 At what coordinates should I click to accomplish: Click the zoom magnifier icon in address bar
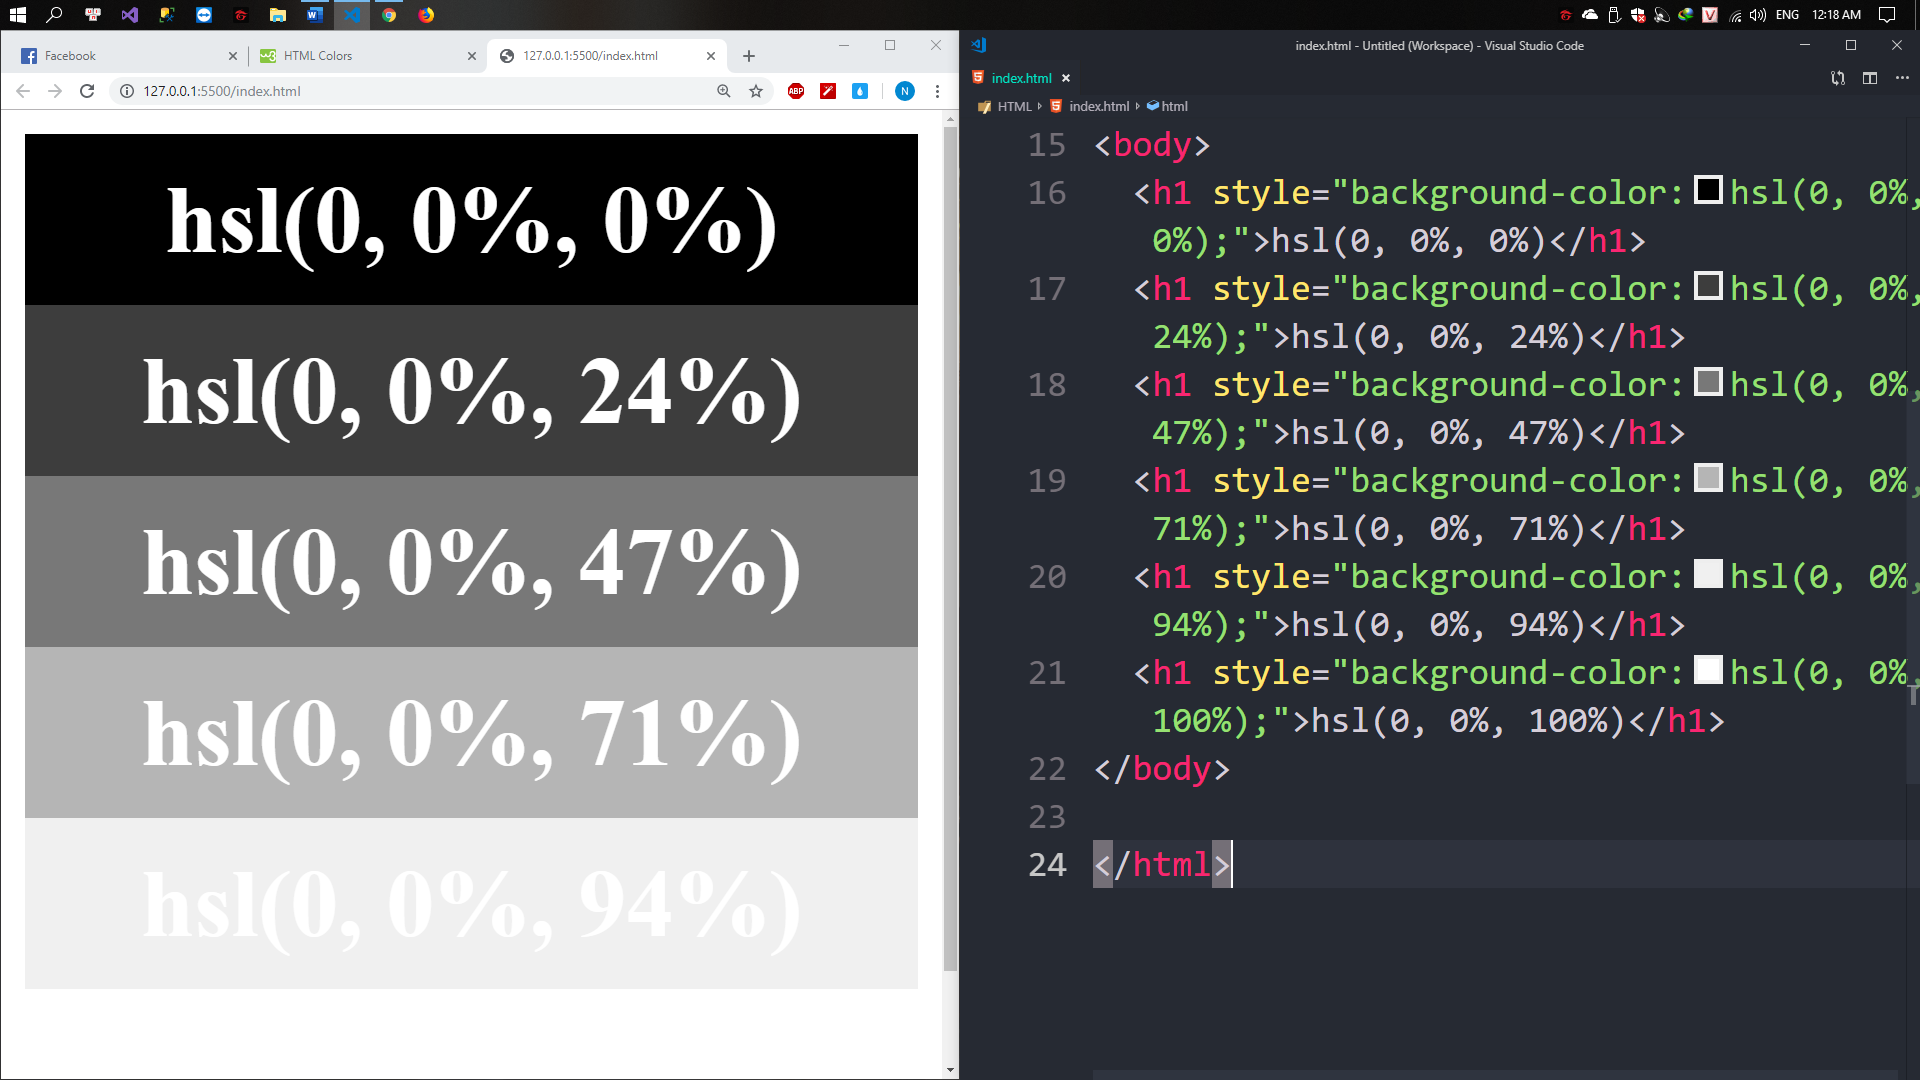(724, 91)
